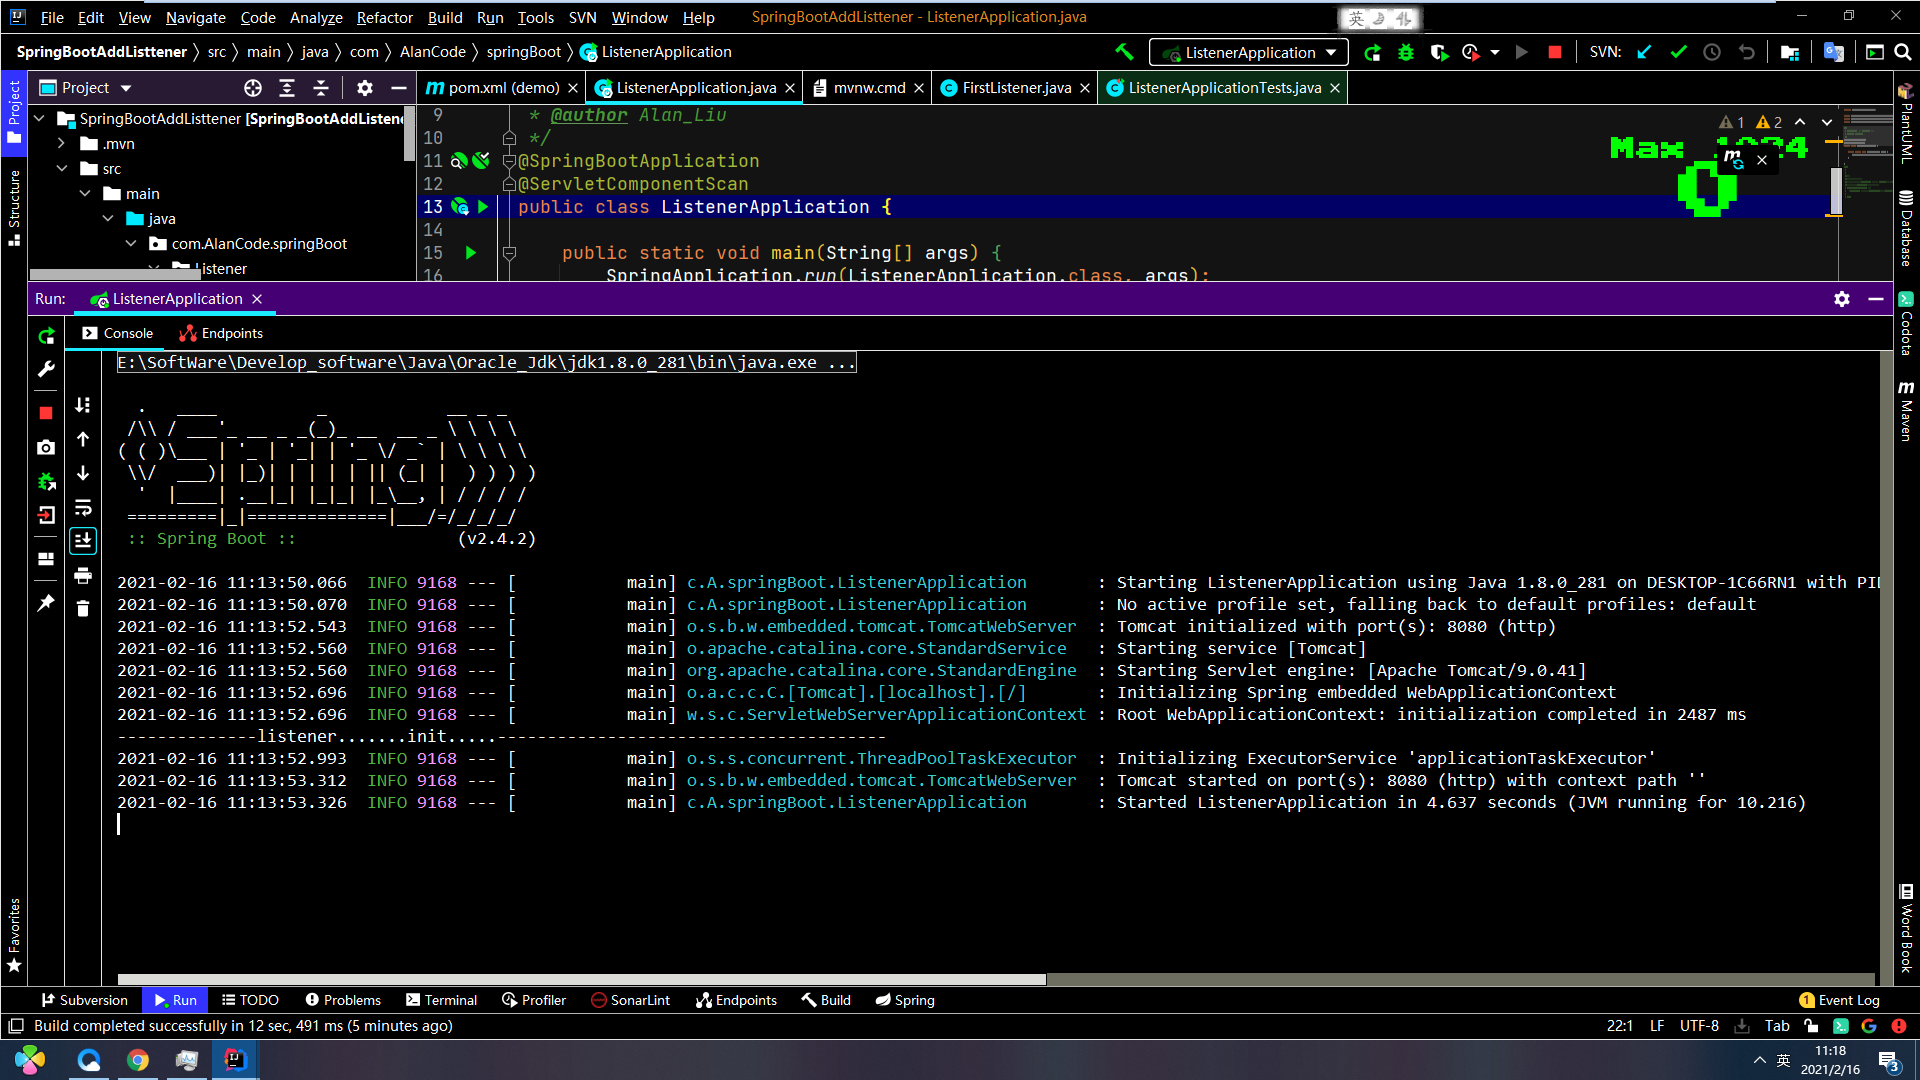Screen dimensions: 1920x1080
Task: Click the Pin Tab pushpin icon
Action: coord(46,603)
